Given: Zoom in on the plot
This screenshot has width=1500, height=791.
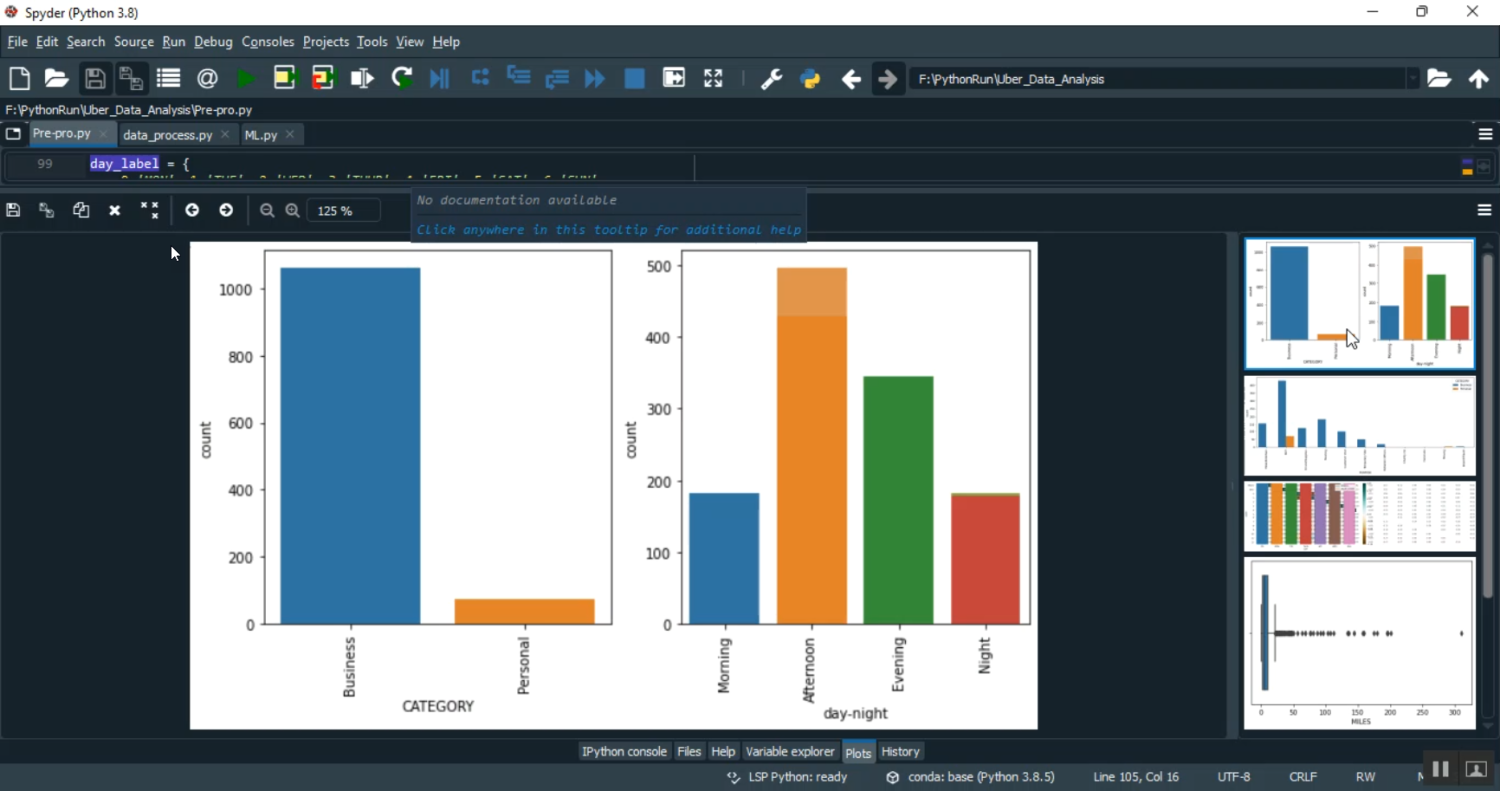Looking at the screenshot, I should pyautogui.click(x=292, y=210).
